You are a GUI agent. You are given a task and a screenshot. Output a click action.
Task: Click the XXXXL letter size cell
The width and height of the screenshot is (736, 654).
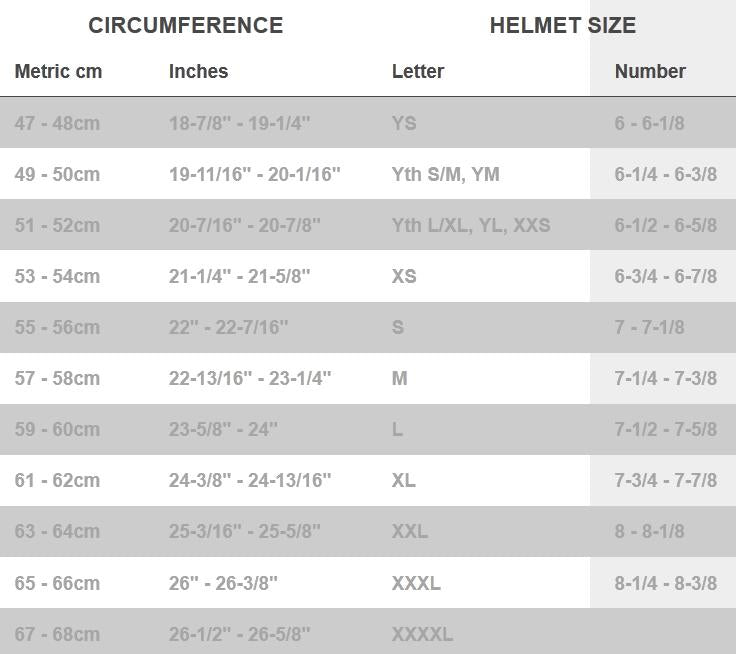(x=422, y=634)
